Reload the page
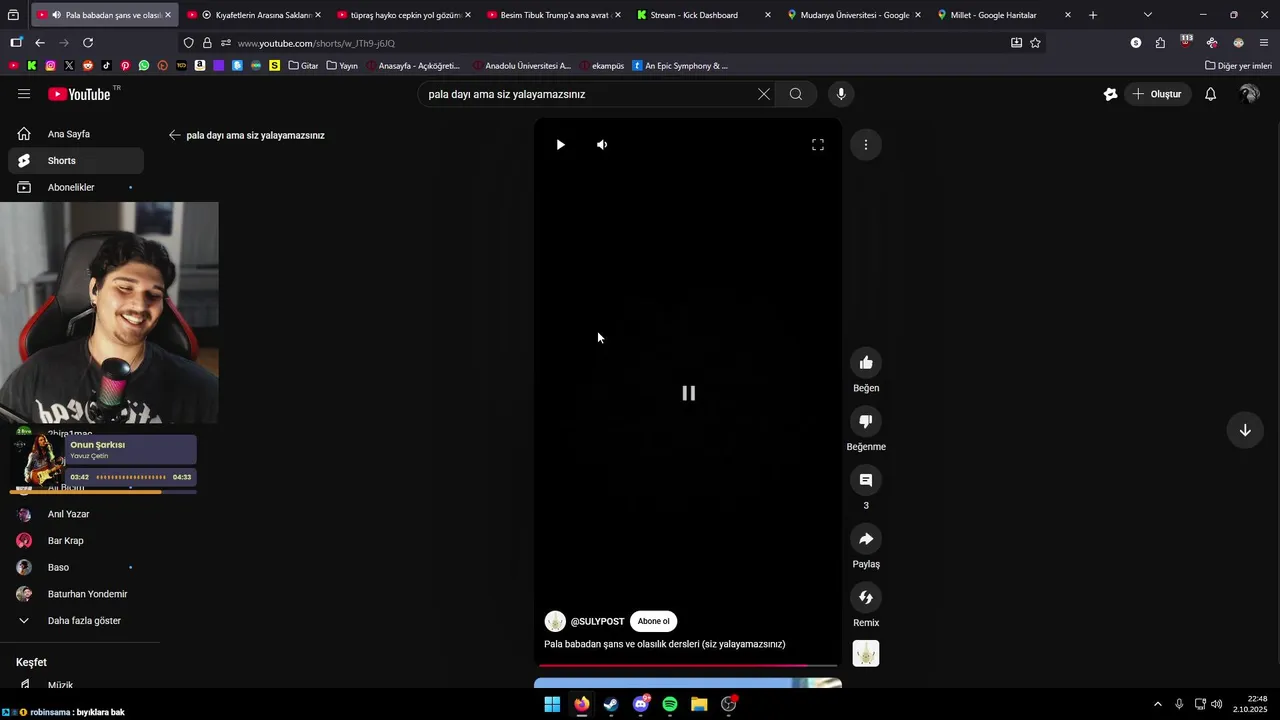Viewport: 1280px width, 720px height. click(x=88, y=43)
